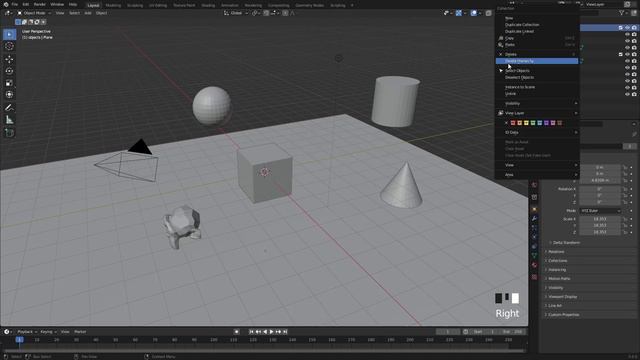Image resolution: width=640 pixels, height=360 pixels.
Task: Open the Object menu in the viewport header
Action: 101,13
